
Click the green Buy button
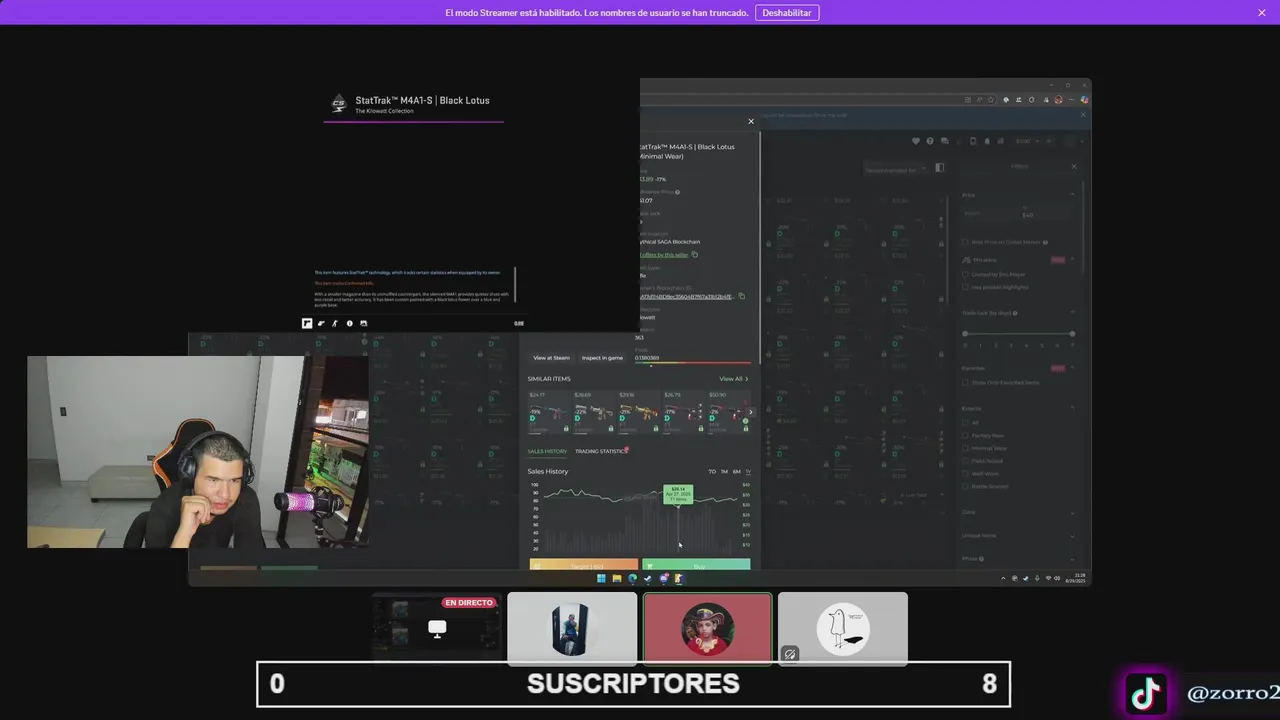point(696,565)
